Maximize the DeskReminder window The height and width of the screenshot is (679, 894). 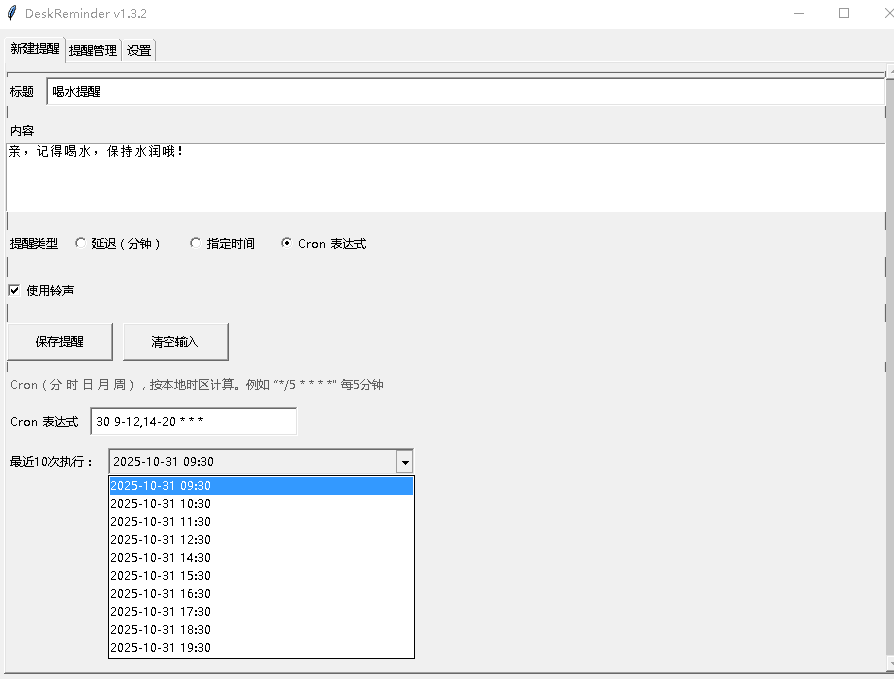coord(844,13)
